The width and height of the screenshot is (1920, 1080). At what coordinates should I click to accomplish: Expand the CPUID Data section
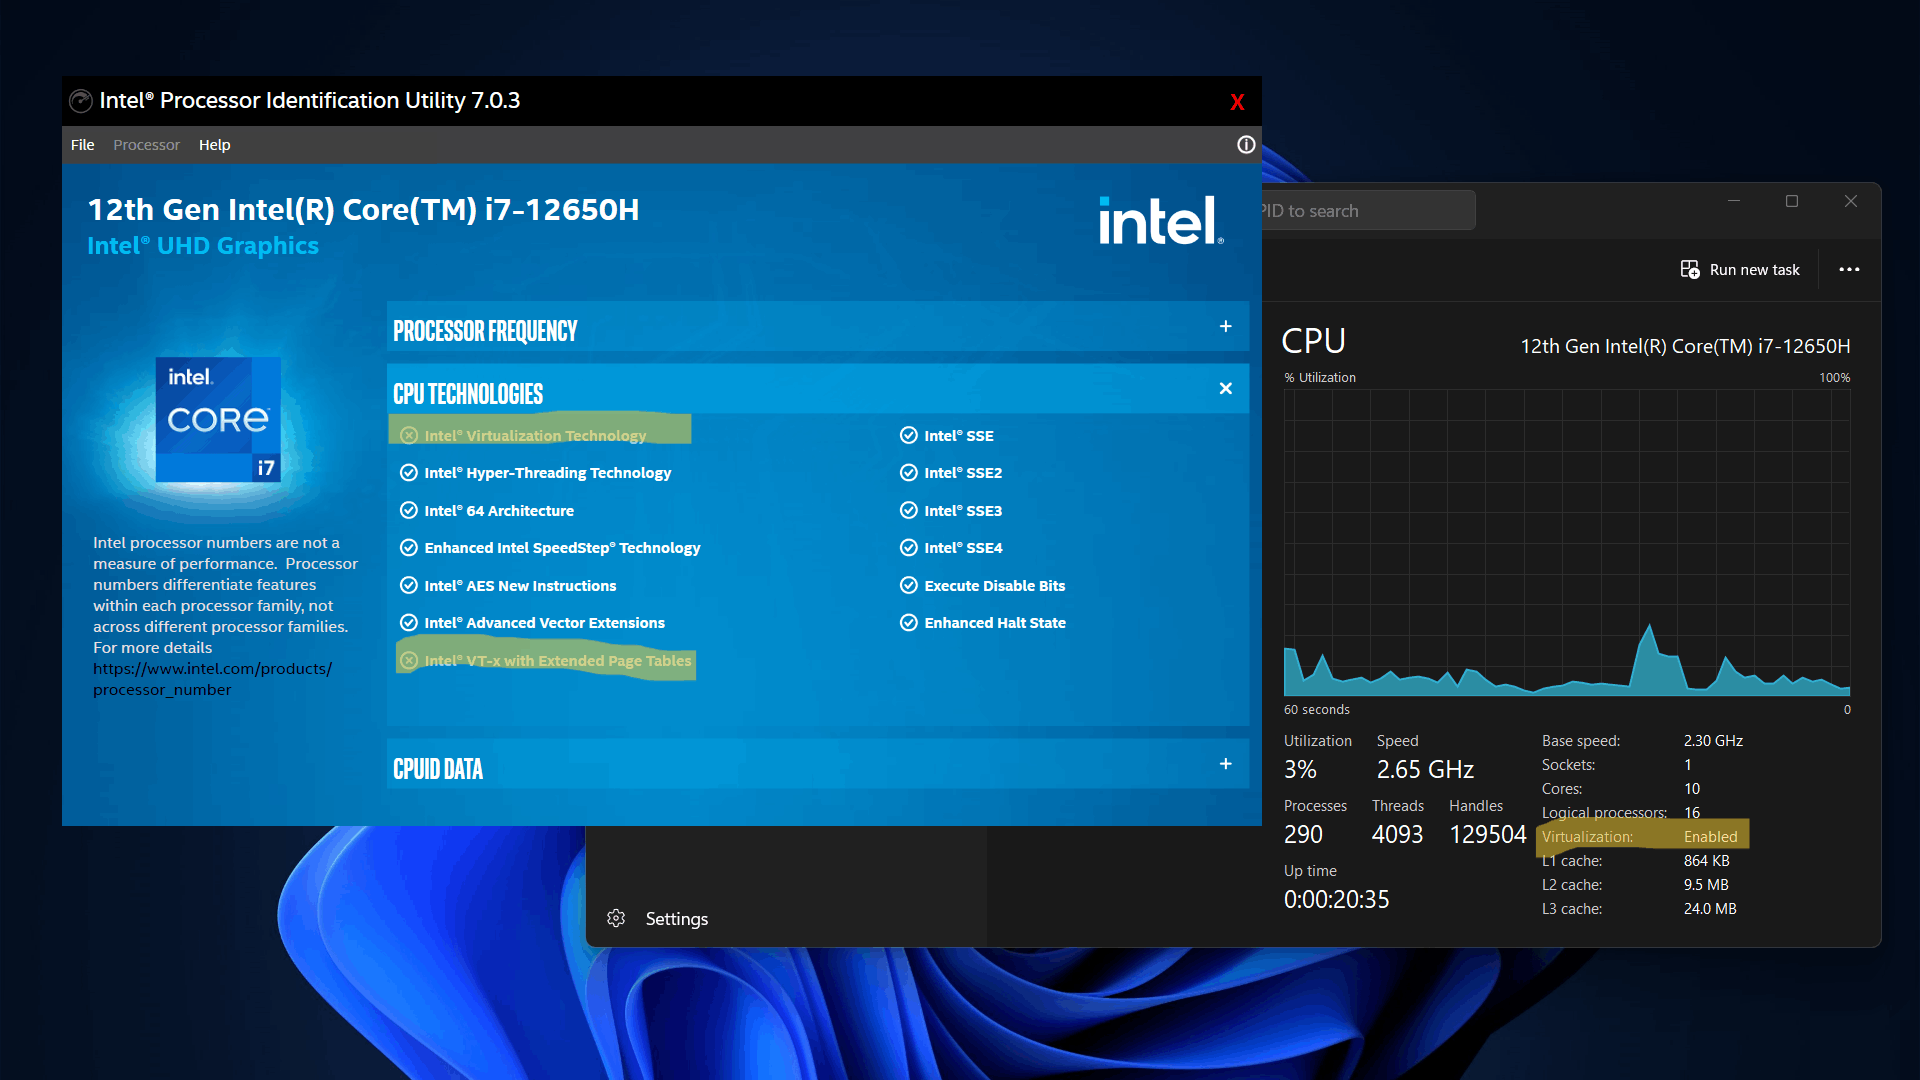[x=1225, y=764]
